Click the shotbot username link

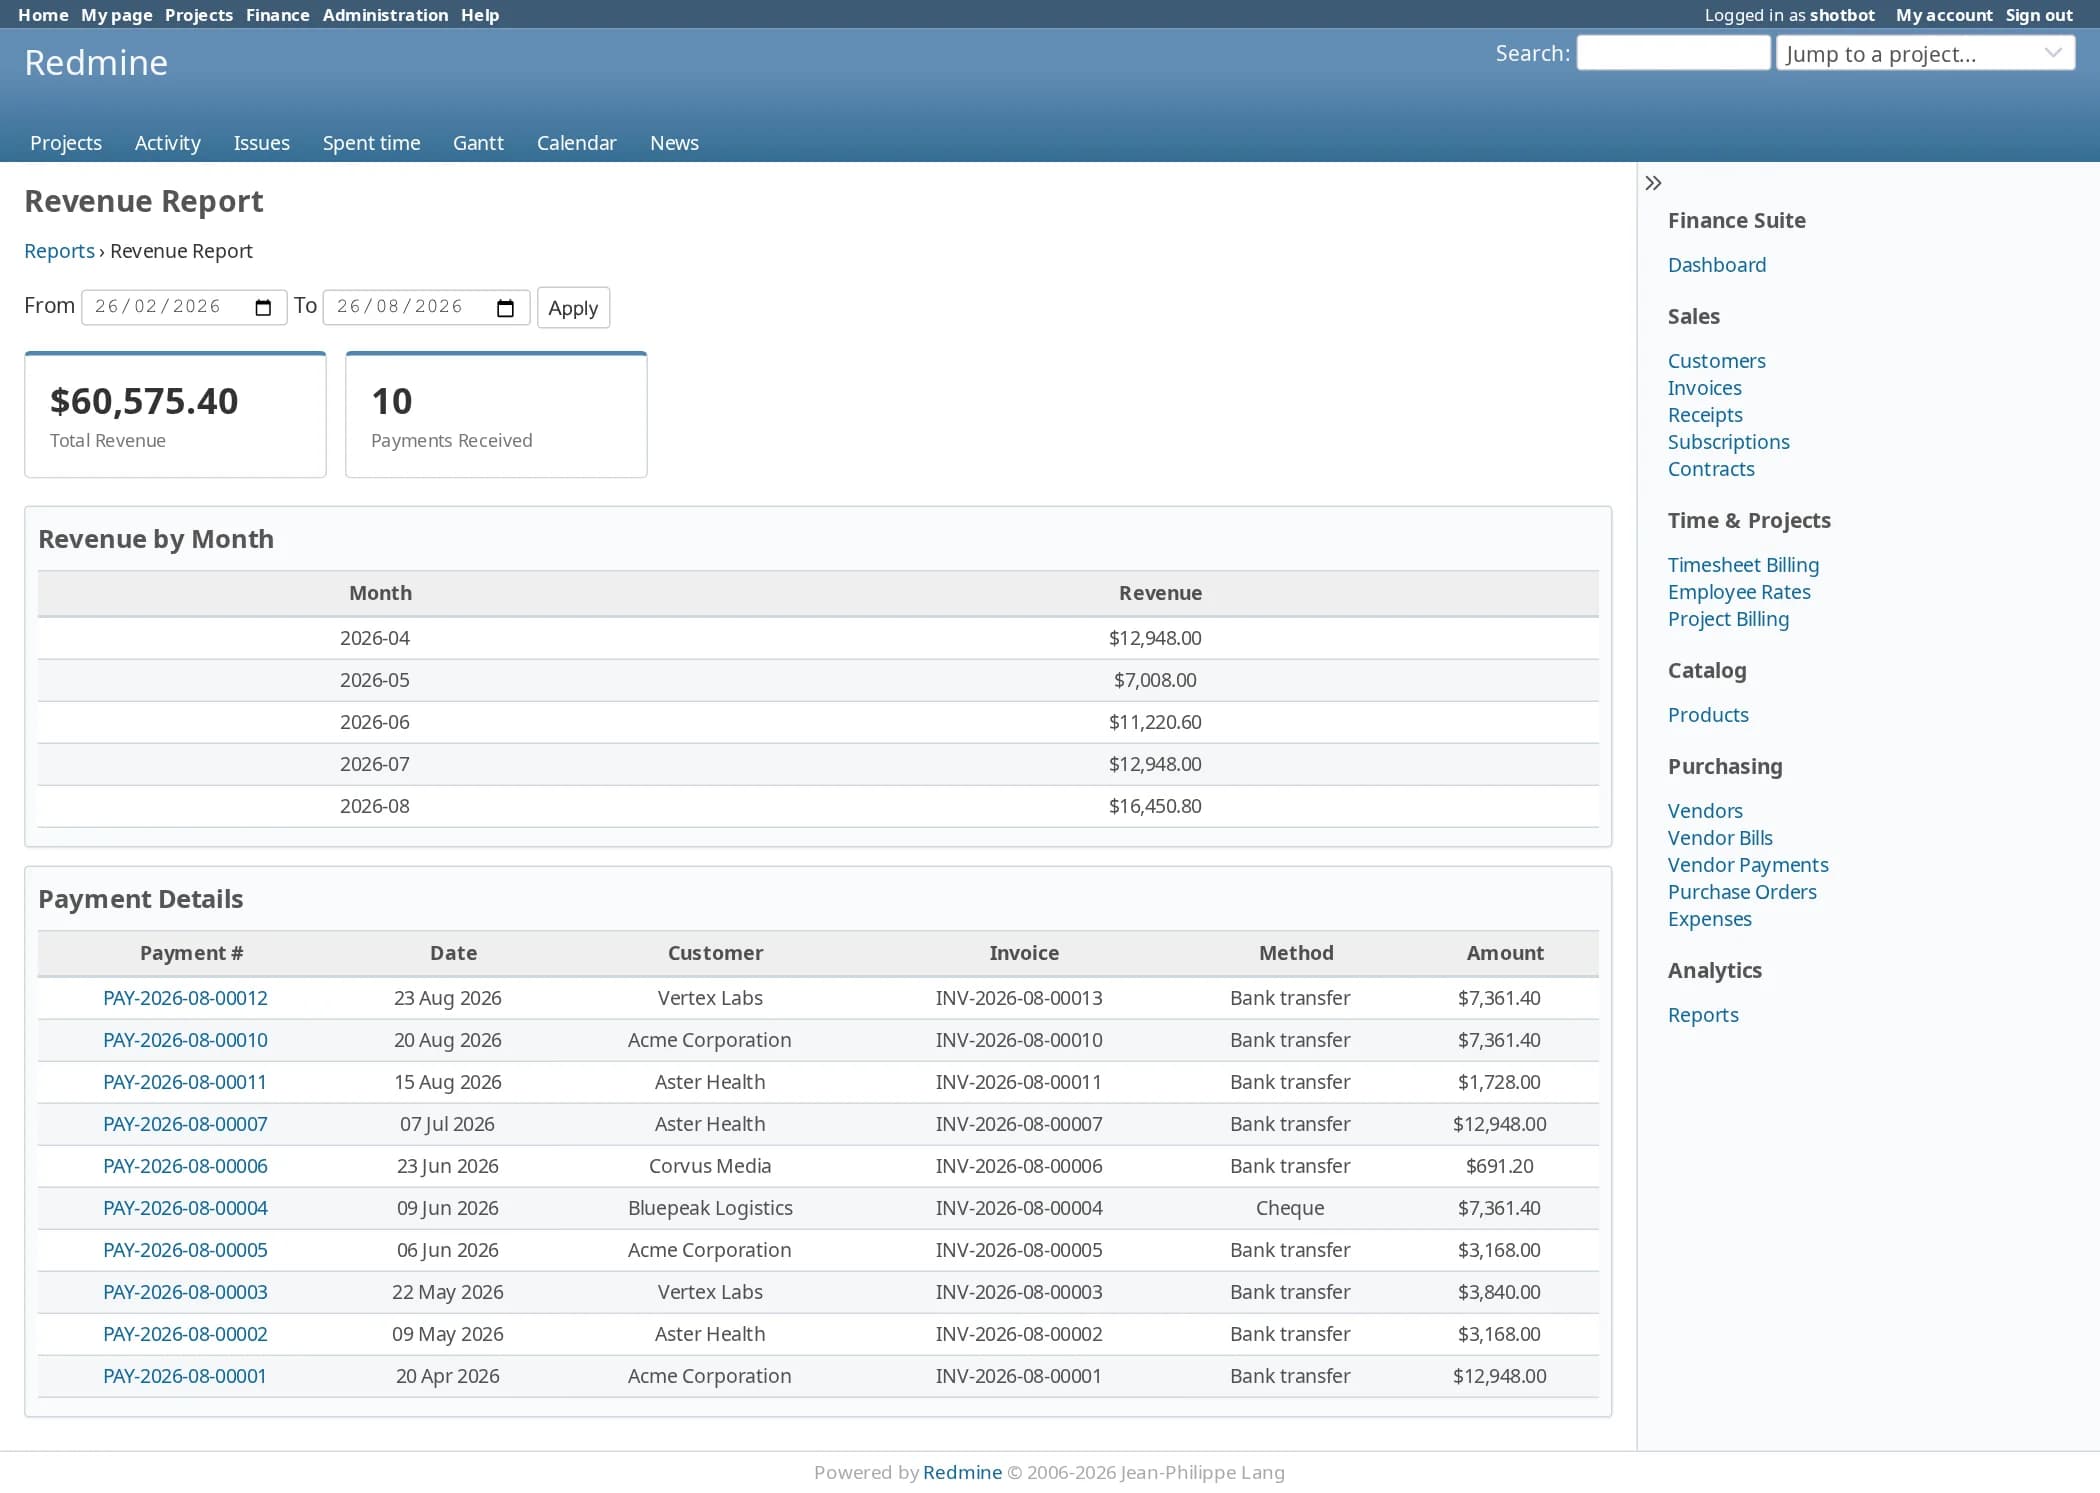pyautogui.click(x=1842, y=15)
